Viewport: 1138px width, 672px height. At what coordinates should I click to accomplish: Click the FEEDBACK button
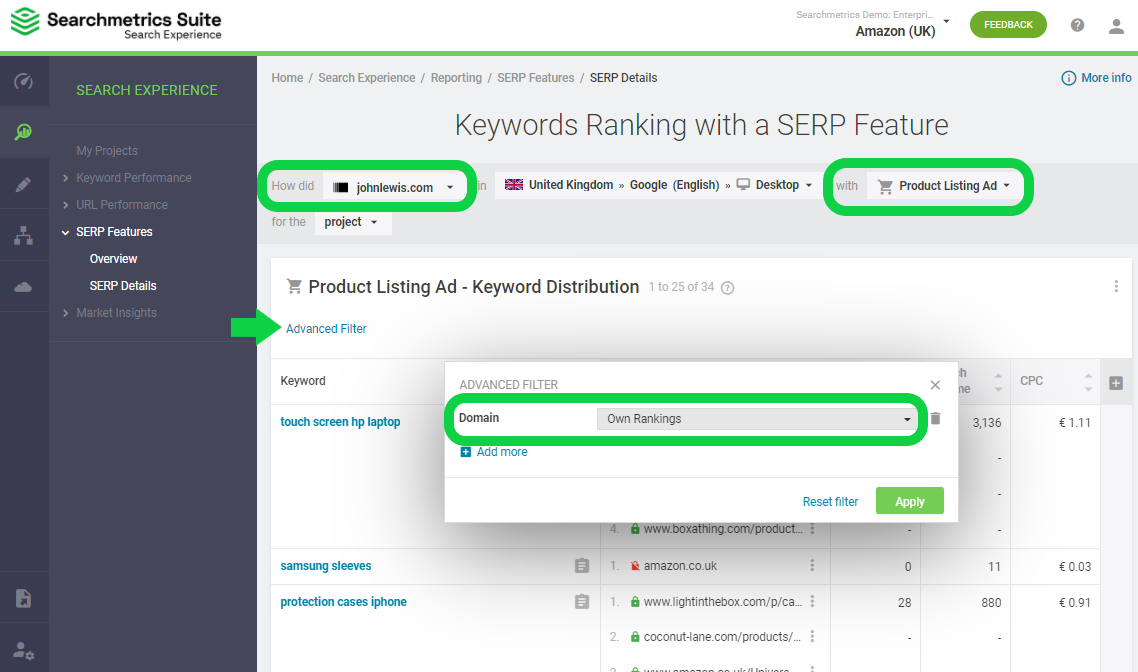[x=1008, y=25]
